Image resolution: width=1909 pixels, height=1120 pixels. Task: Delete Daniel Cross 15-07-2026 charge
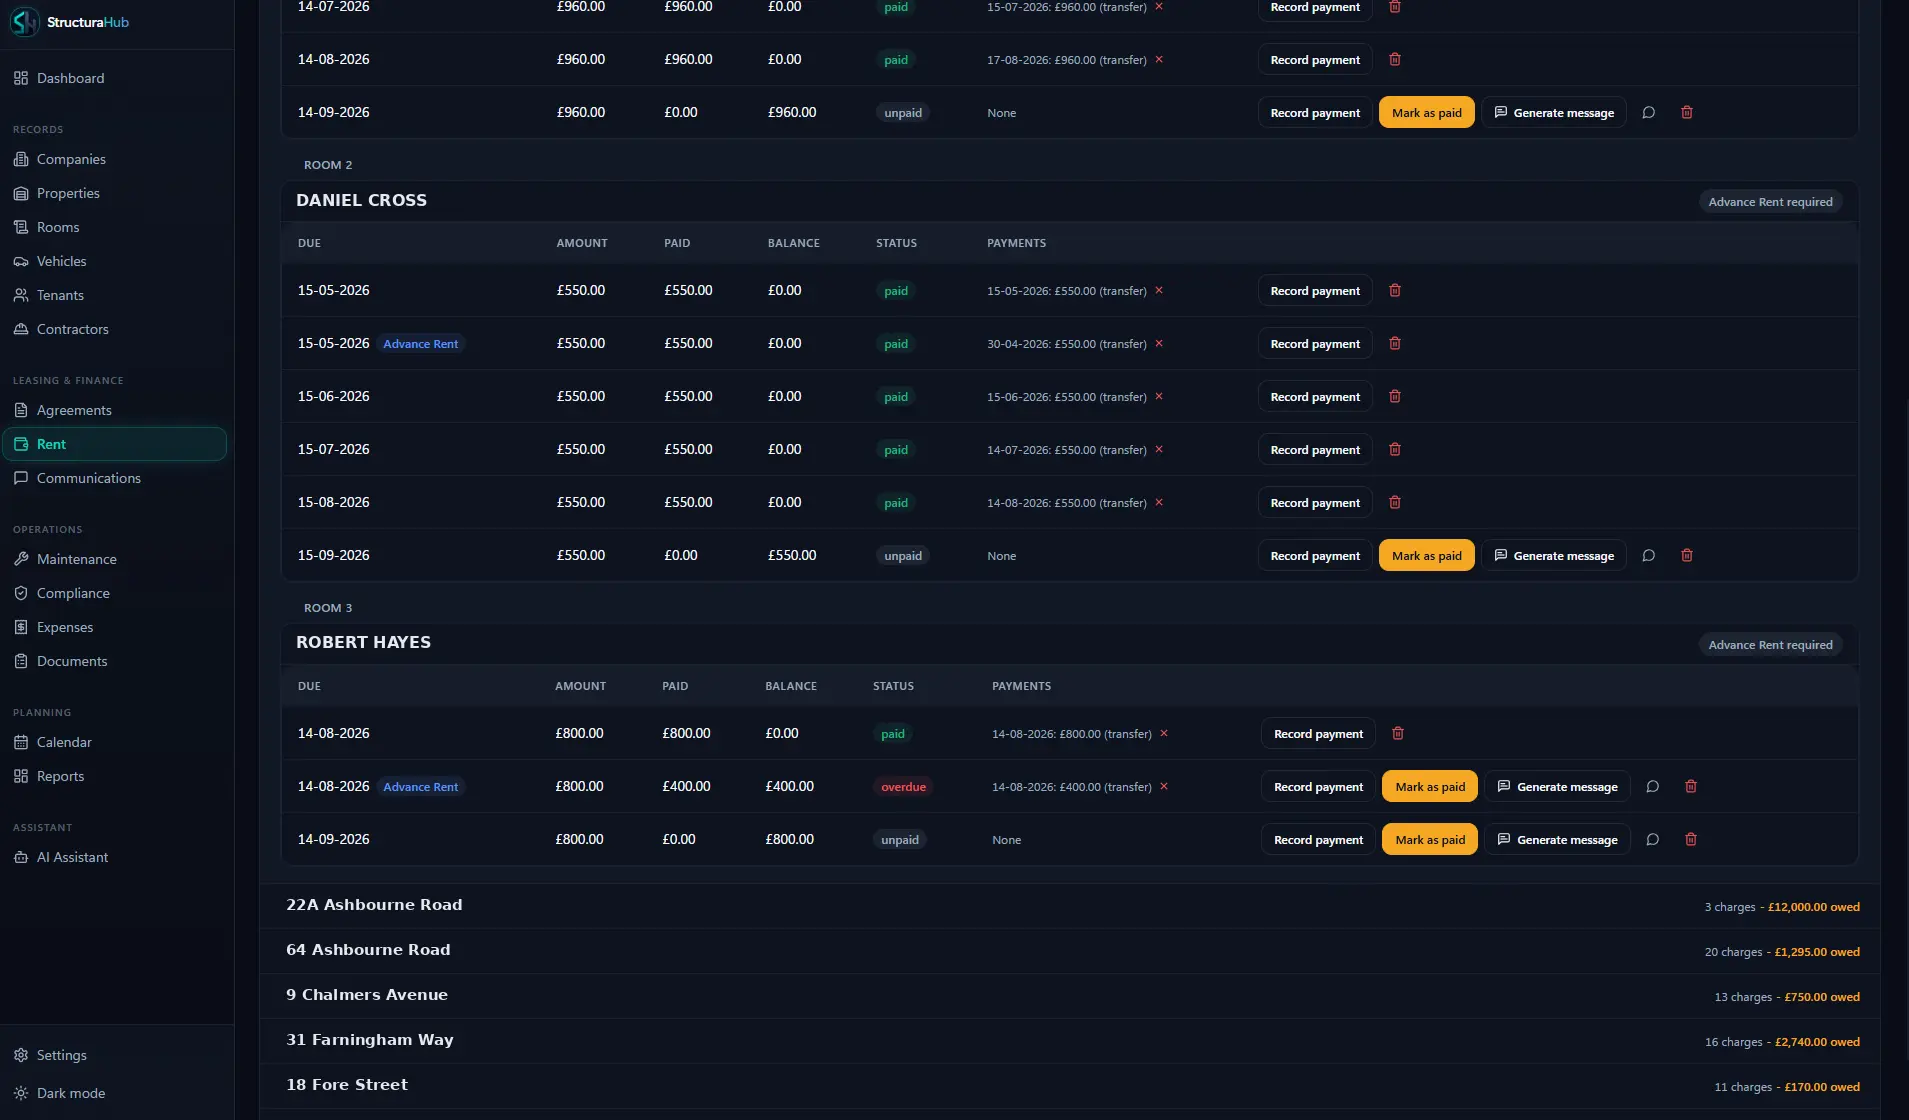(1395, 449)
